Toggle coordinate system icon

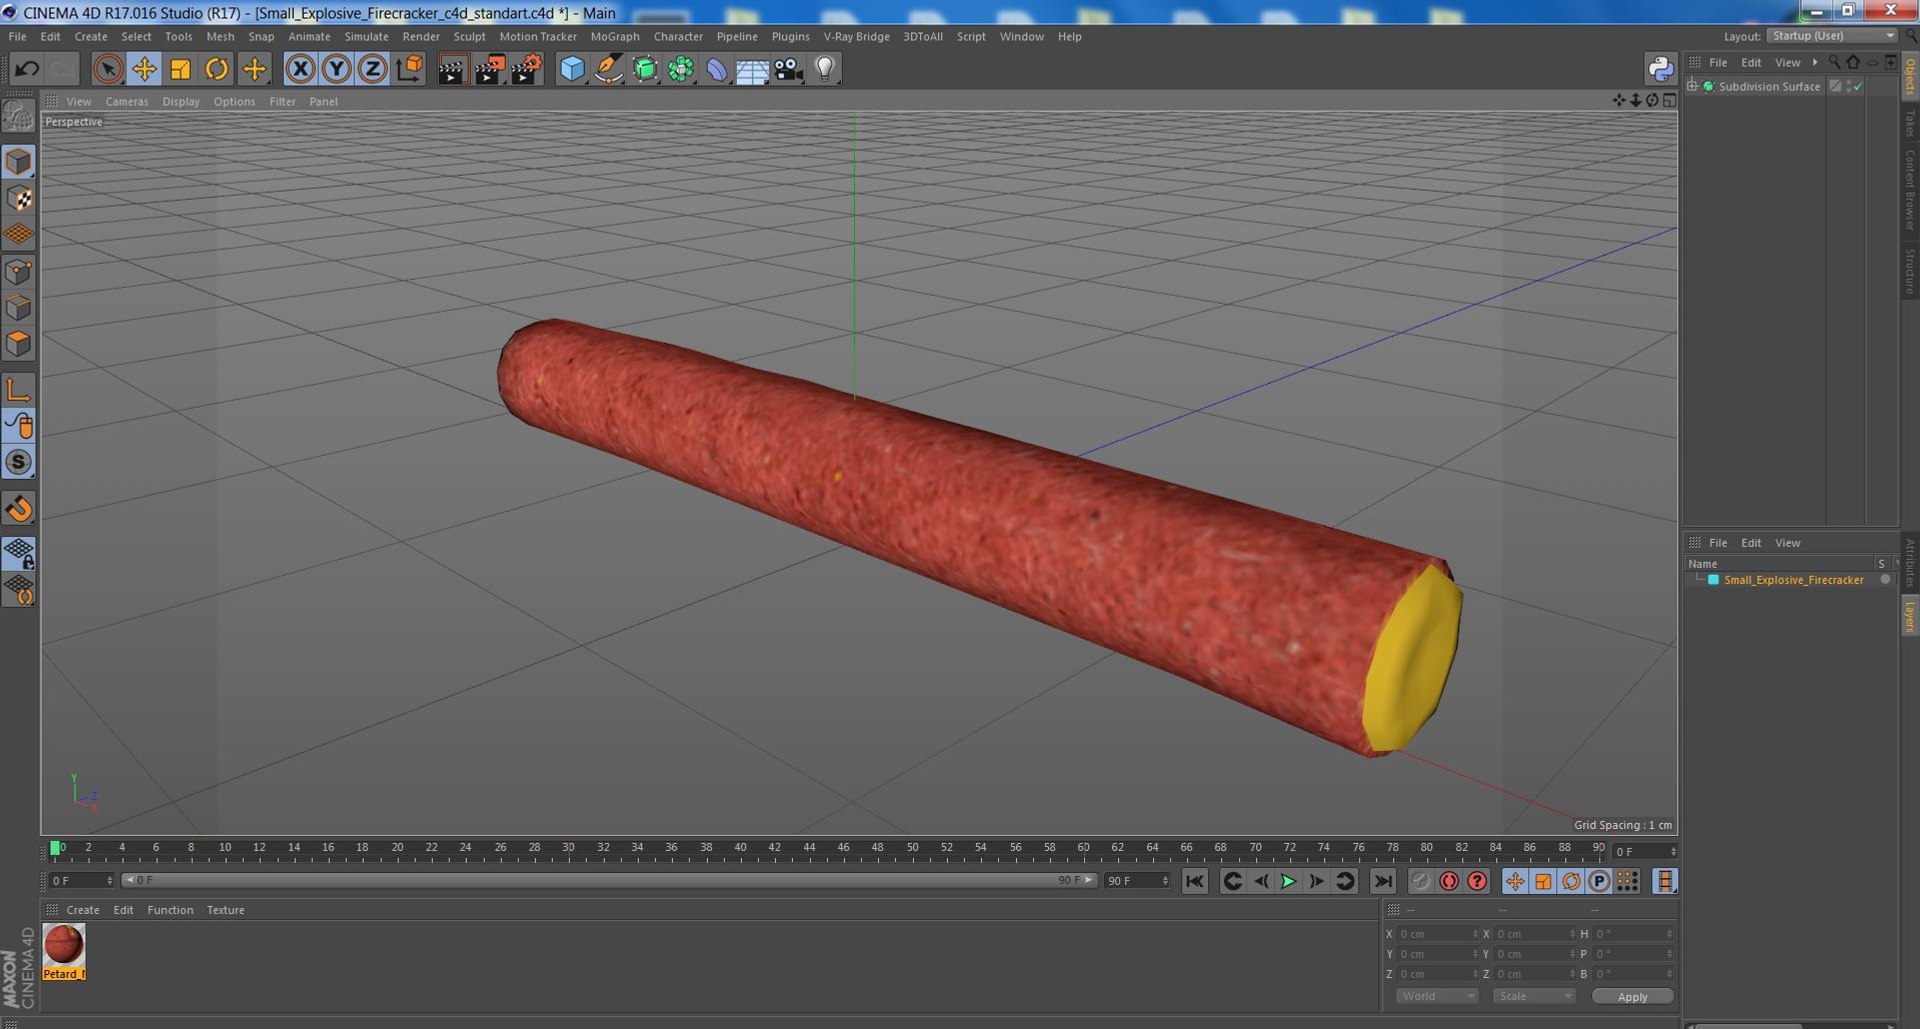pos(410,69)
